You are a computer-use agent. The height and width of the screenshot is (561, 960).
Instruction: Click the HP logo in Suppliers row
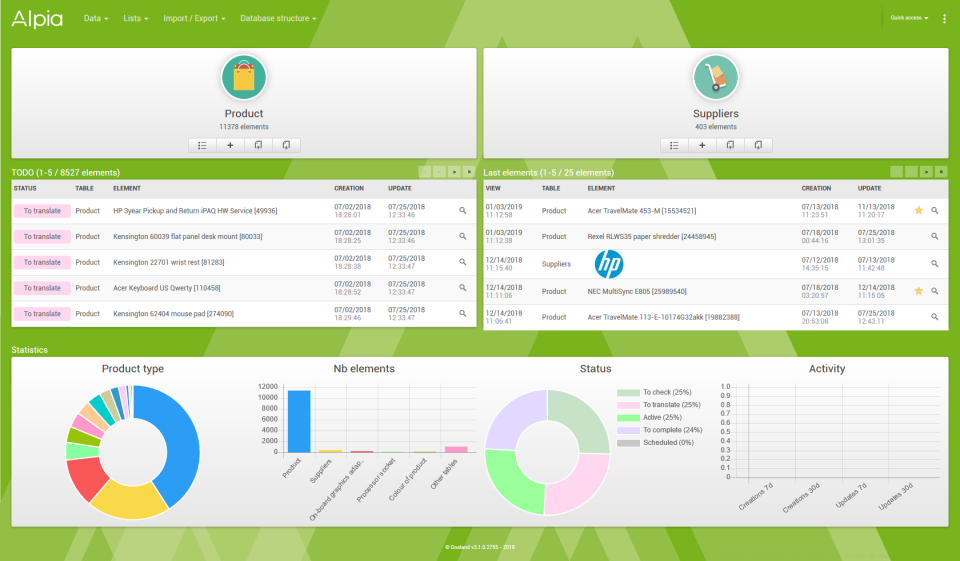point(609,264)
